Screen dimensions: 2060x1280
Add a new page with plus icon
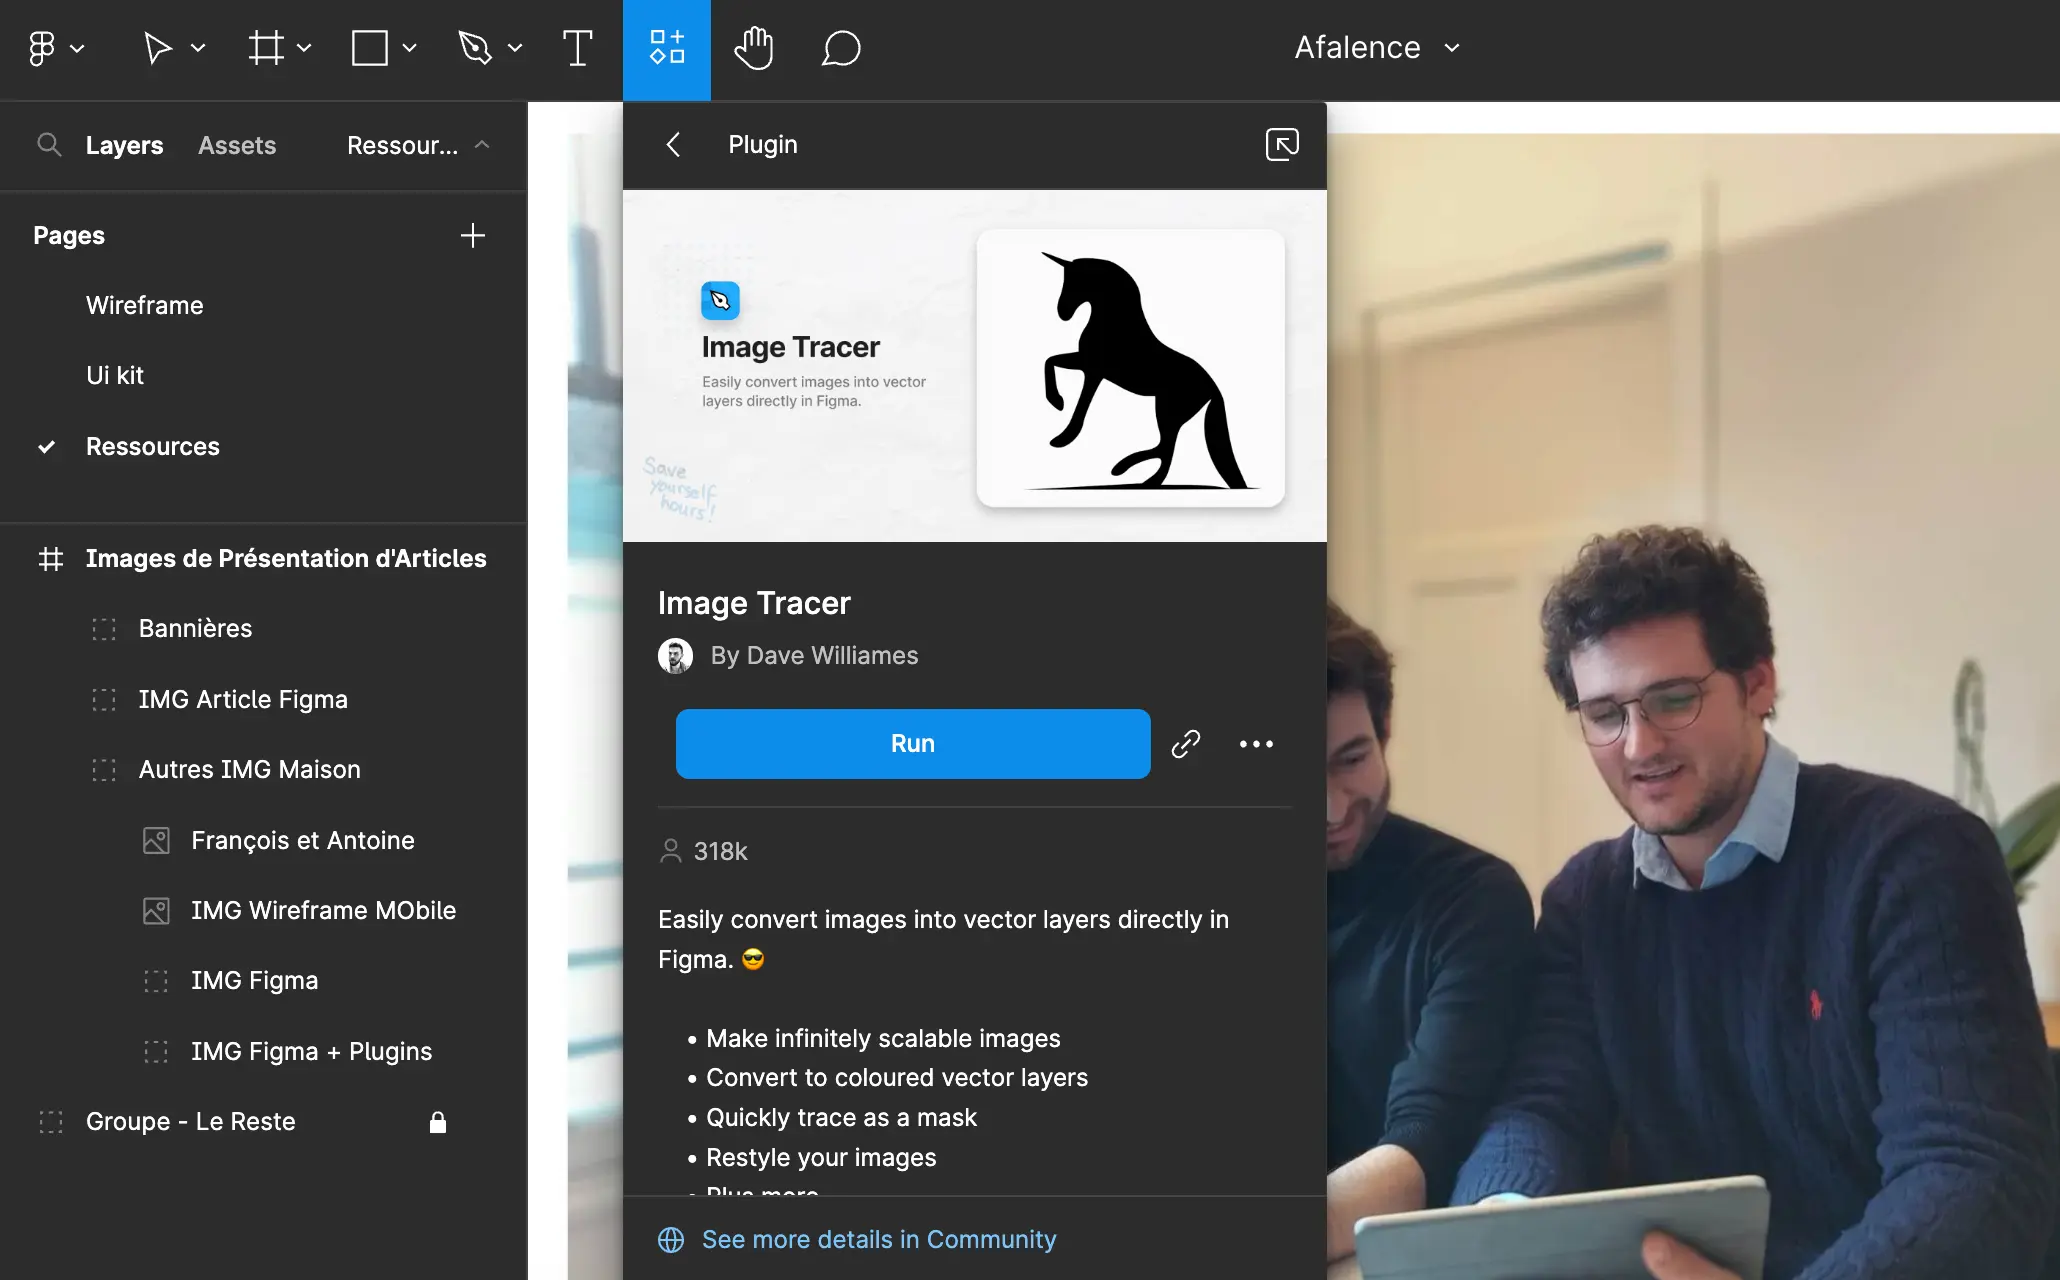pos(473,235)
